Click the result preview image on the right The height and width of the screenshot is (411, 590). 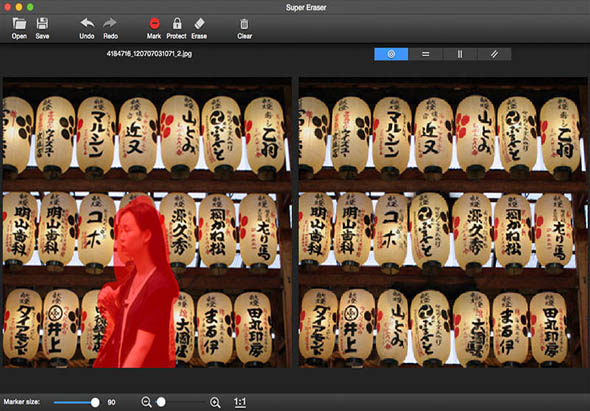click(443, 222)
